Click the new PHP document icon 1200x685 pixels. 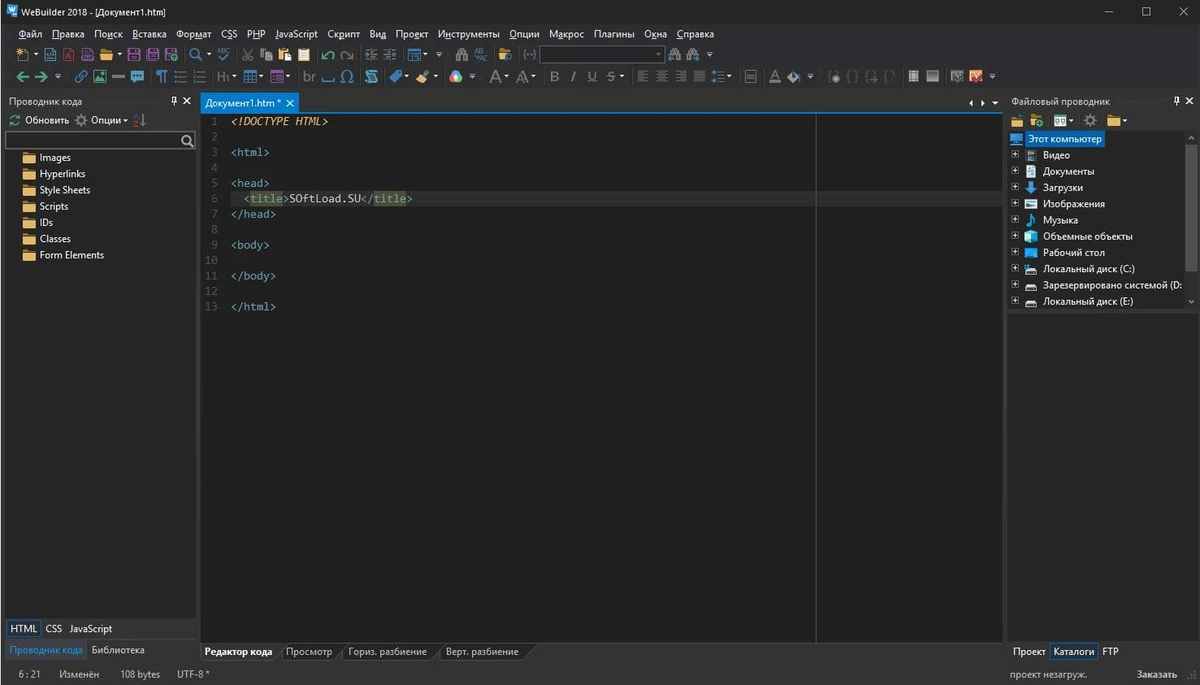point(88,54)
